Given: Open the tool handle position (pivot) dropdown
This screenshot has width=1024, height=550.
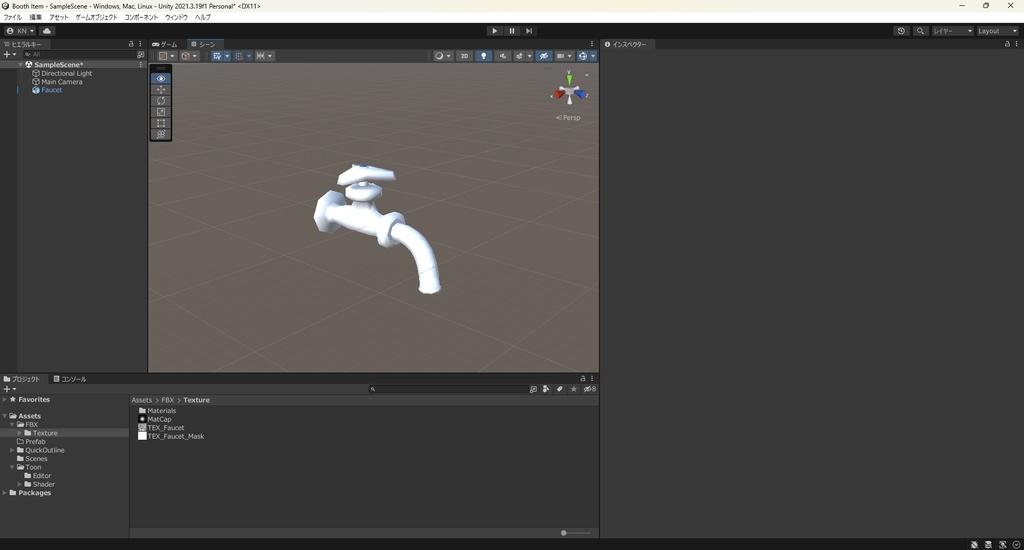Looking at the screenshot, I should pos(167,56).
